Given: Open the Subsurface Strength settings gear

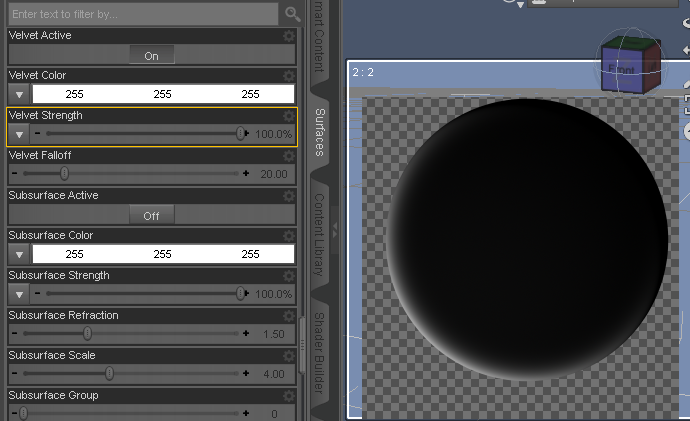Looking at the screenshot, I should tap(289, 276).
